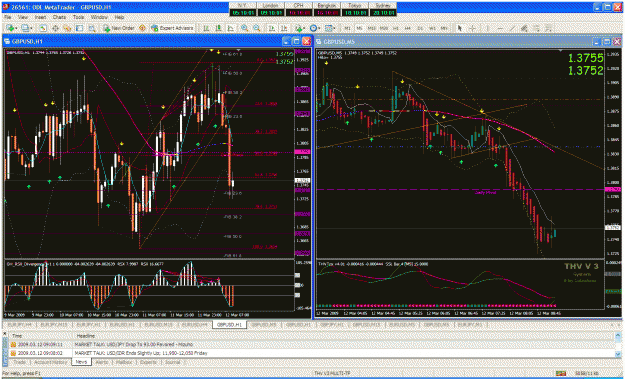Select the W1 timeframe button
This screenshot has width=625, height=379.
coord(432,28)
